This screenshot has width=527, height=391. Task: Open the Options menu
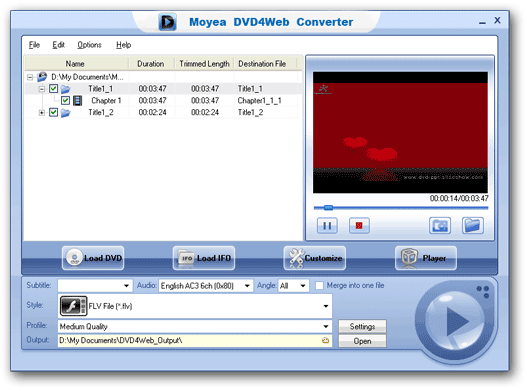pos(89,45)
